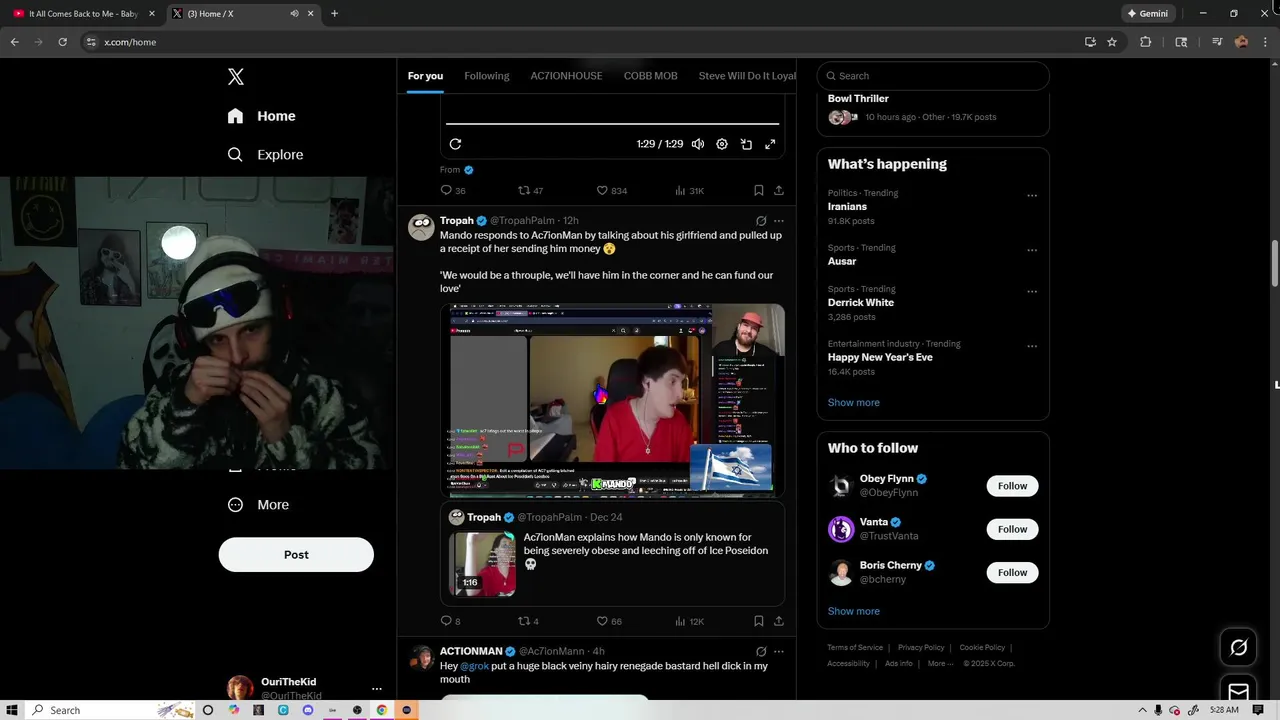Open options for Happy New Year's Eve trend
Screen dimensions: 1280x720
1032,347
